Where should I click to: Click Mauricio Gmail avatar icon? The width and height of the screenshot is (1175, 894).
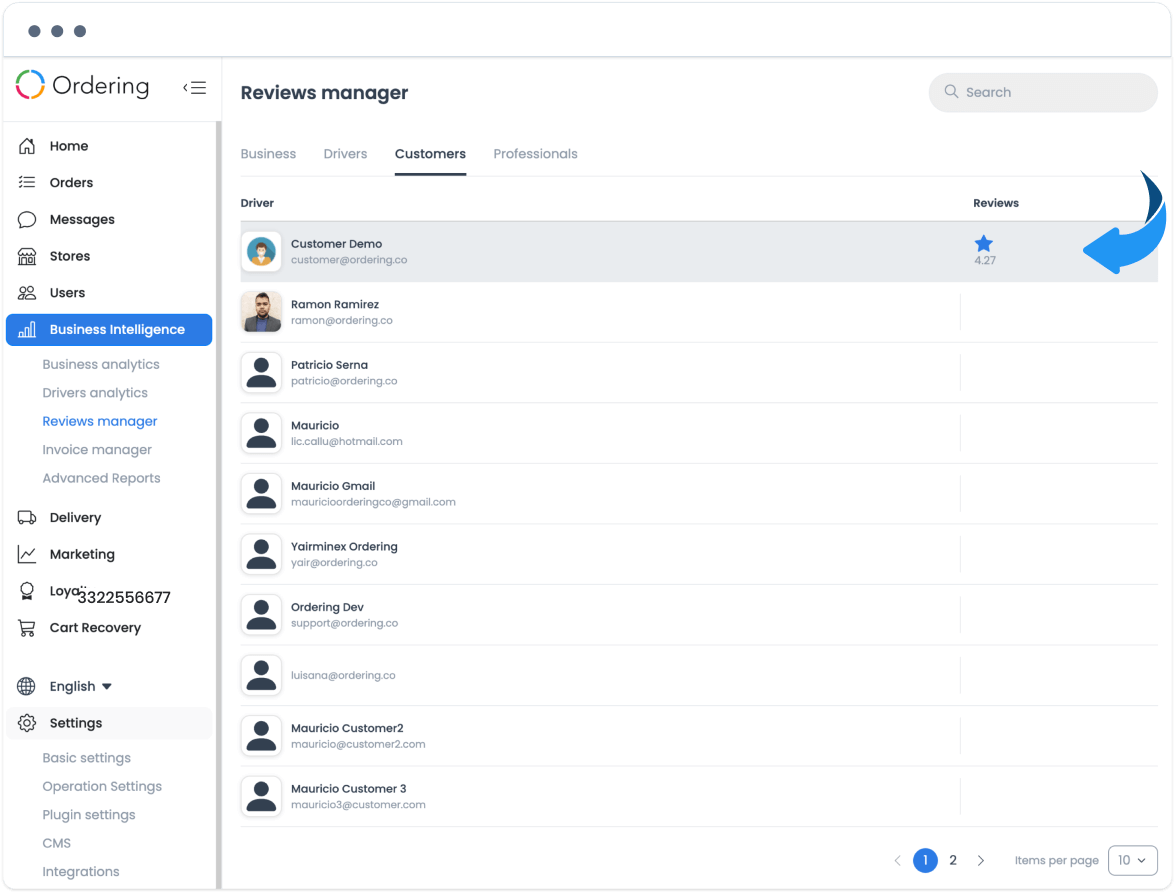pos(262,494)
